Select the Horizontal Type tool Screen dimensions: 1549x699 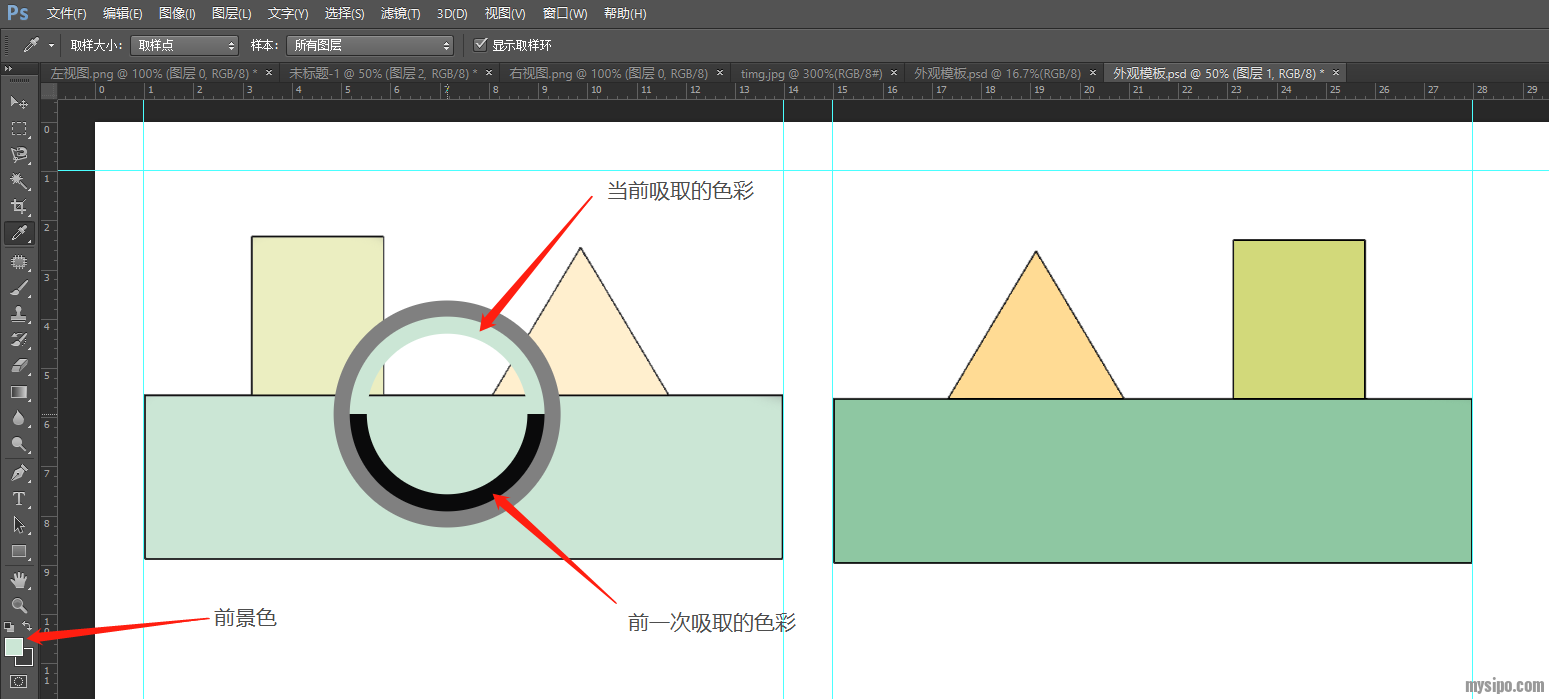[18, 498]
